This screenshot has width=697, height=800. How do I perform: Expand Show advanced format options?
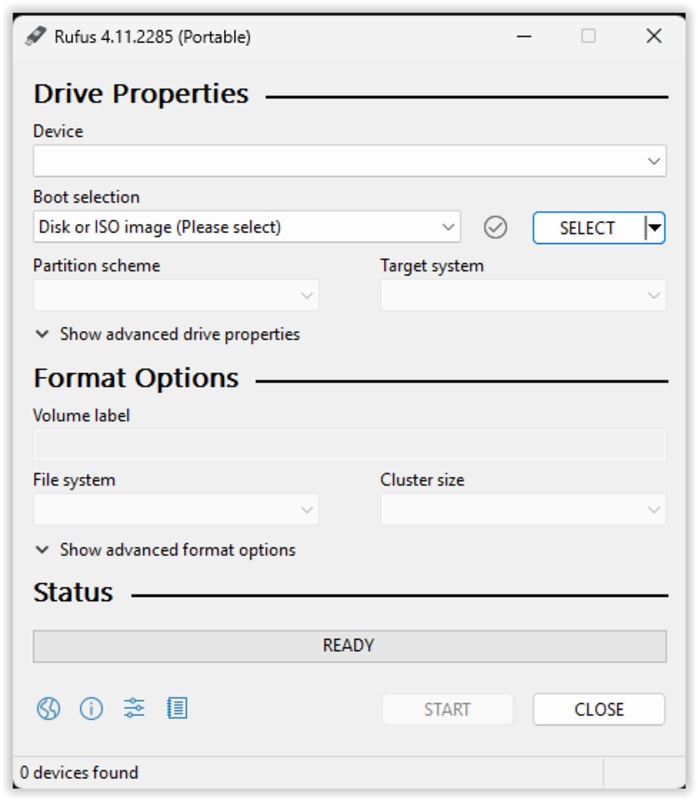tap(165, 550)
